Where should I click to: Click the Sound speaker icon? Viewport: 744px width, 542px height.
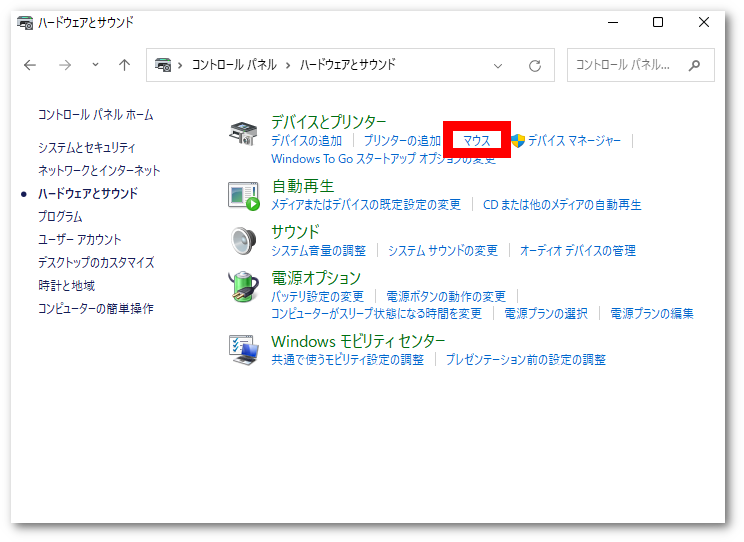[x=243, y=241]
